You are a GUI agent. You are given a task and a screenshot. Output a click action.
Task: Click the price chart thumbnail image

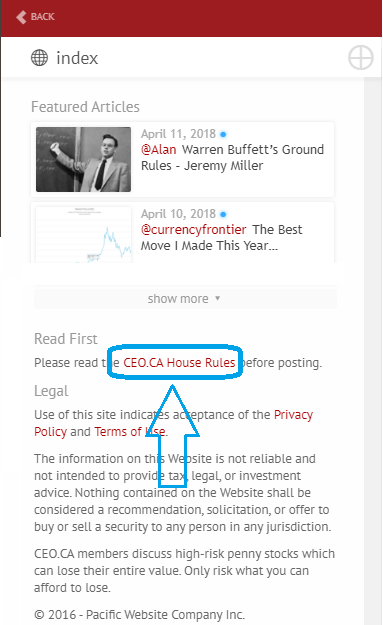pyautogui.click(x=83, y=235)
